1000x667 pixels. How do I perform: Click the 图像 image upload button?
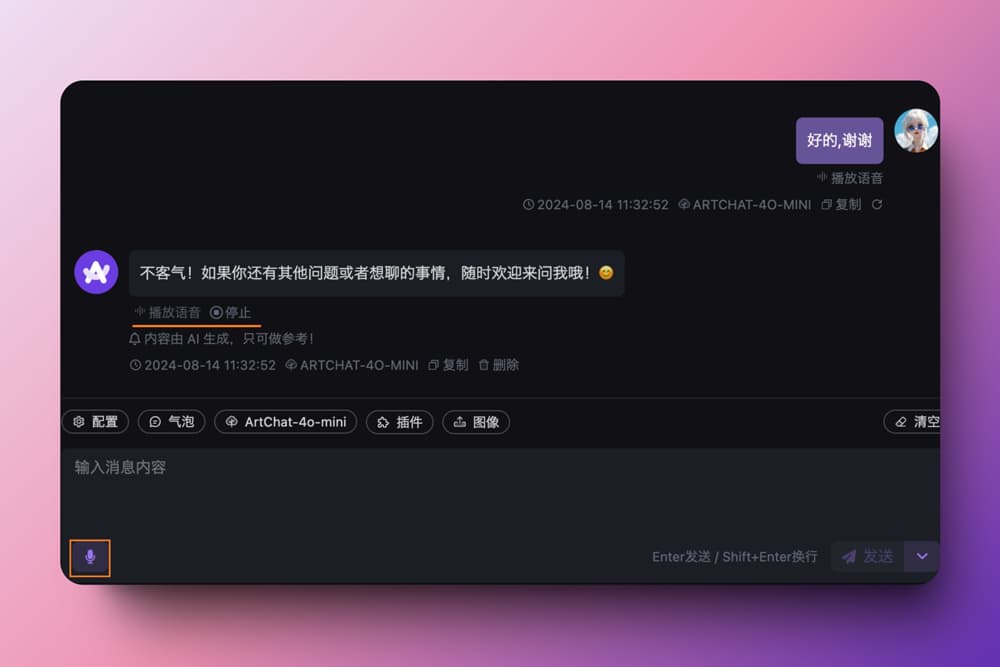476,422
